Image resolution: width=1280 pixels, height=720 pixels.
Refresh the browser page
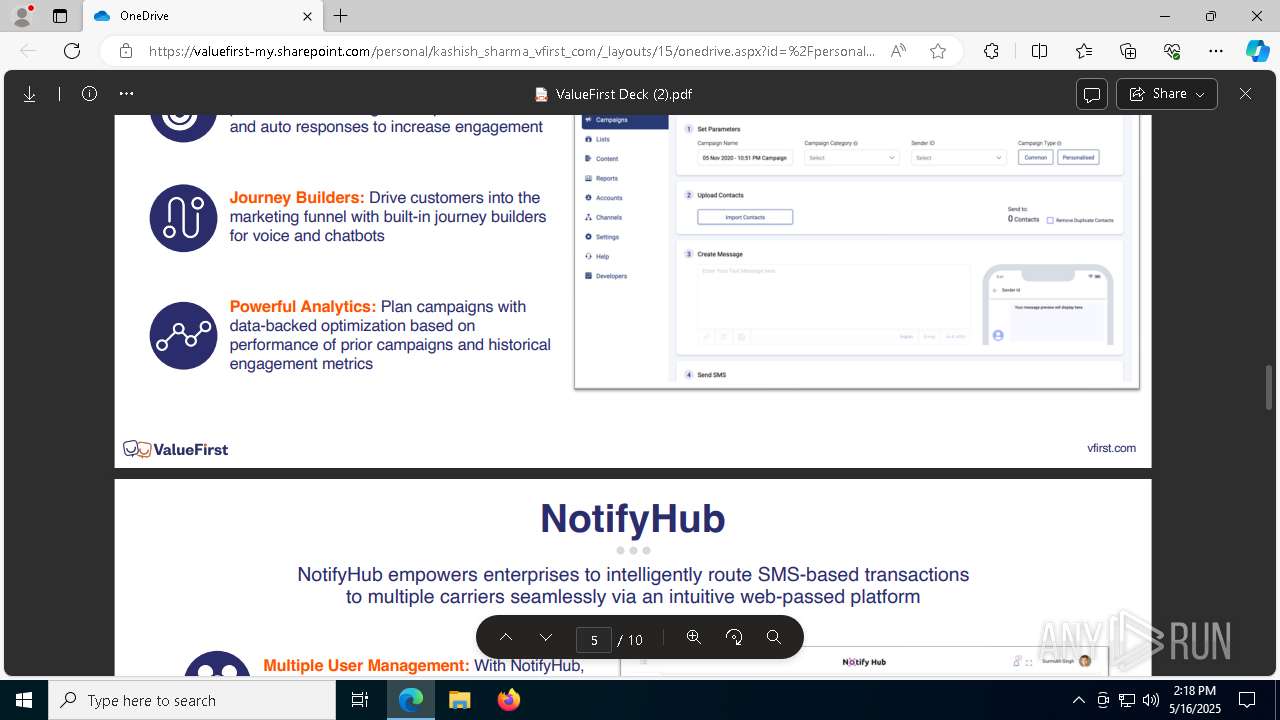click(x=72, y=51)
